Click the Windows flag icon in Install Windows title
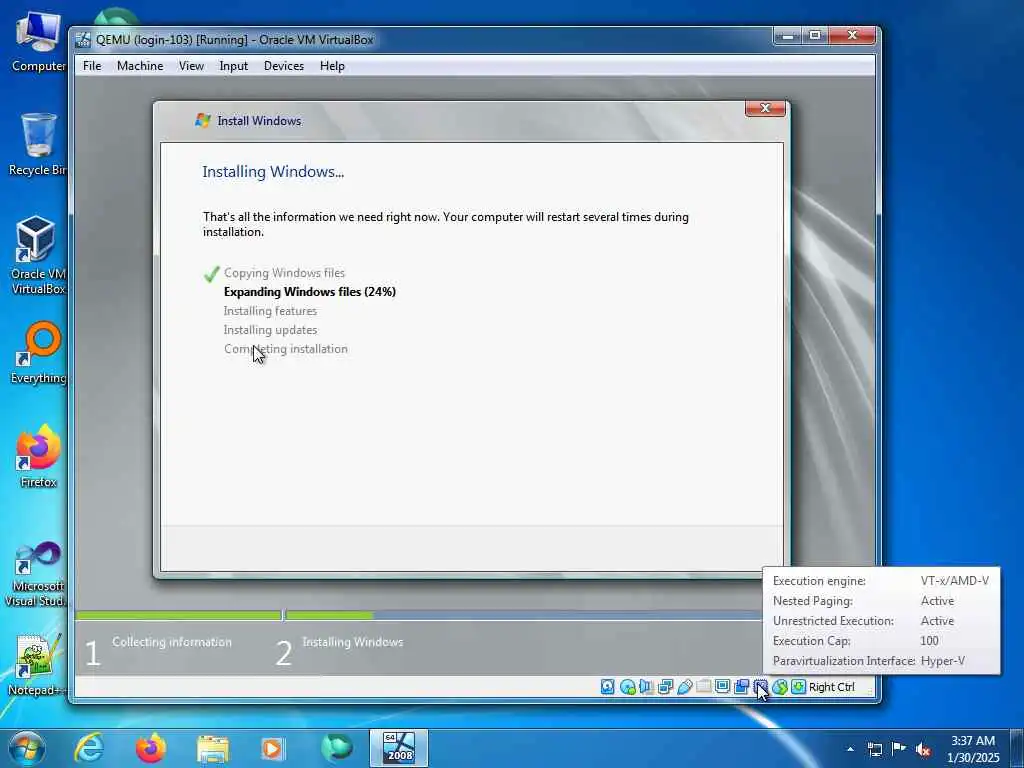Viewport: 1024px width, 768px height. (x=202, y=121)
